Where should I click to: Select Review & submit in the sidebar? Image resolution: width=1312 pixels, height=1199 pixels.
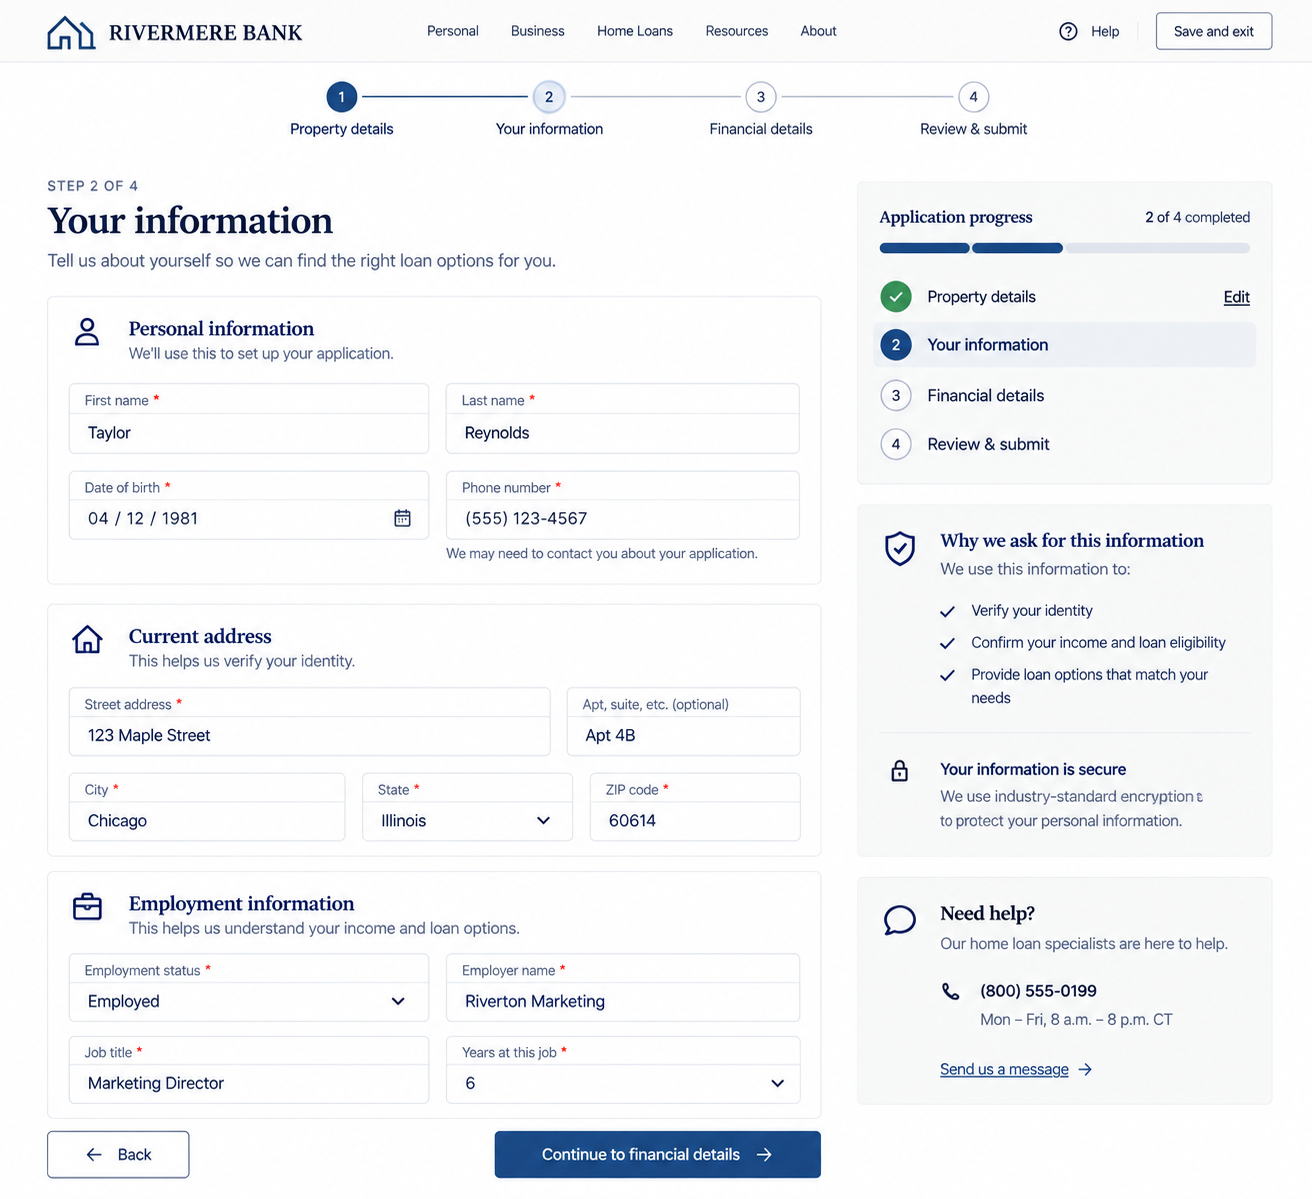1065,444
